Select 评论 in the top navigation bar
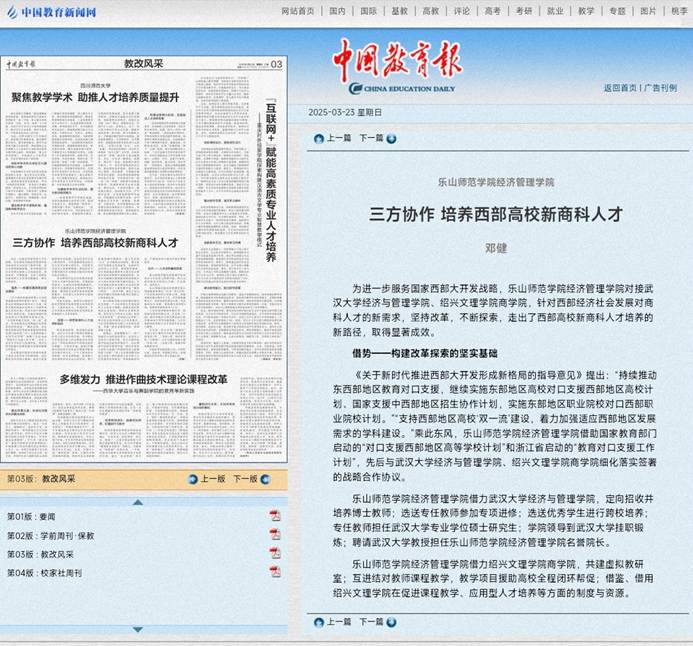 point(461,11)
